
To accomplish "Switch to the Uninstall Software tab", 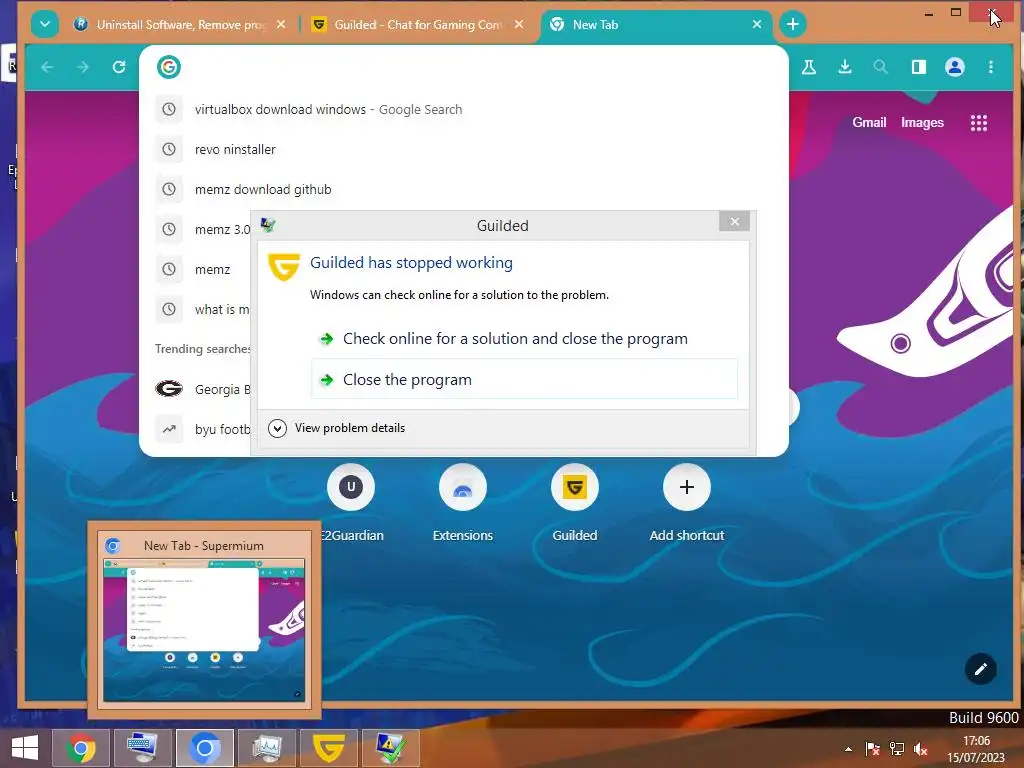I will tap(179, 25).
